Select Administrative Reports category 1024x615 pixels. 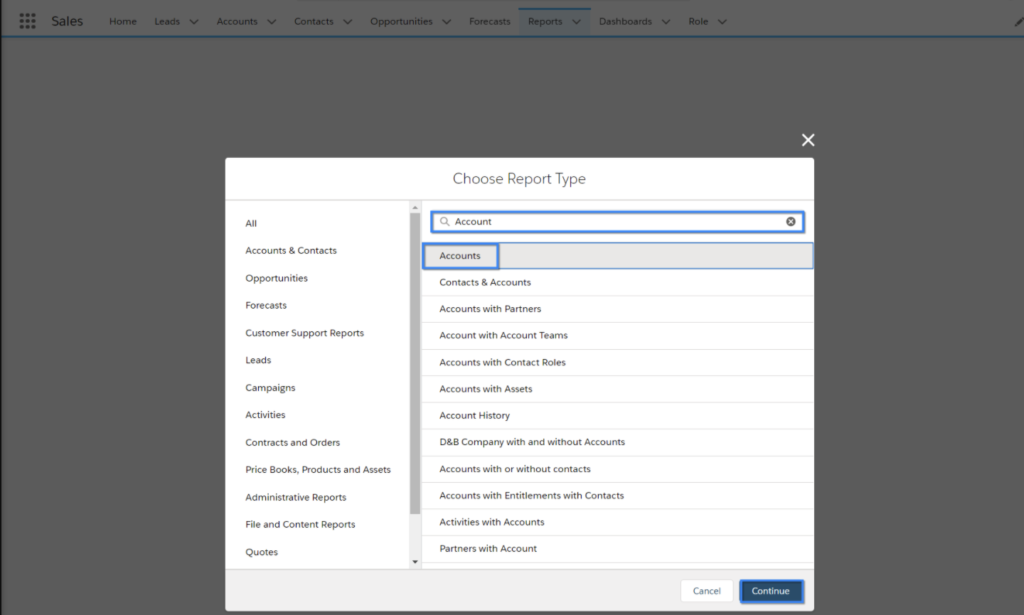click(296, 497)
